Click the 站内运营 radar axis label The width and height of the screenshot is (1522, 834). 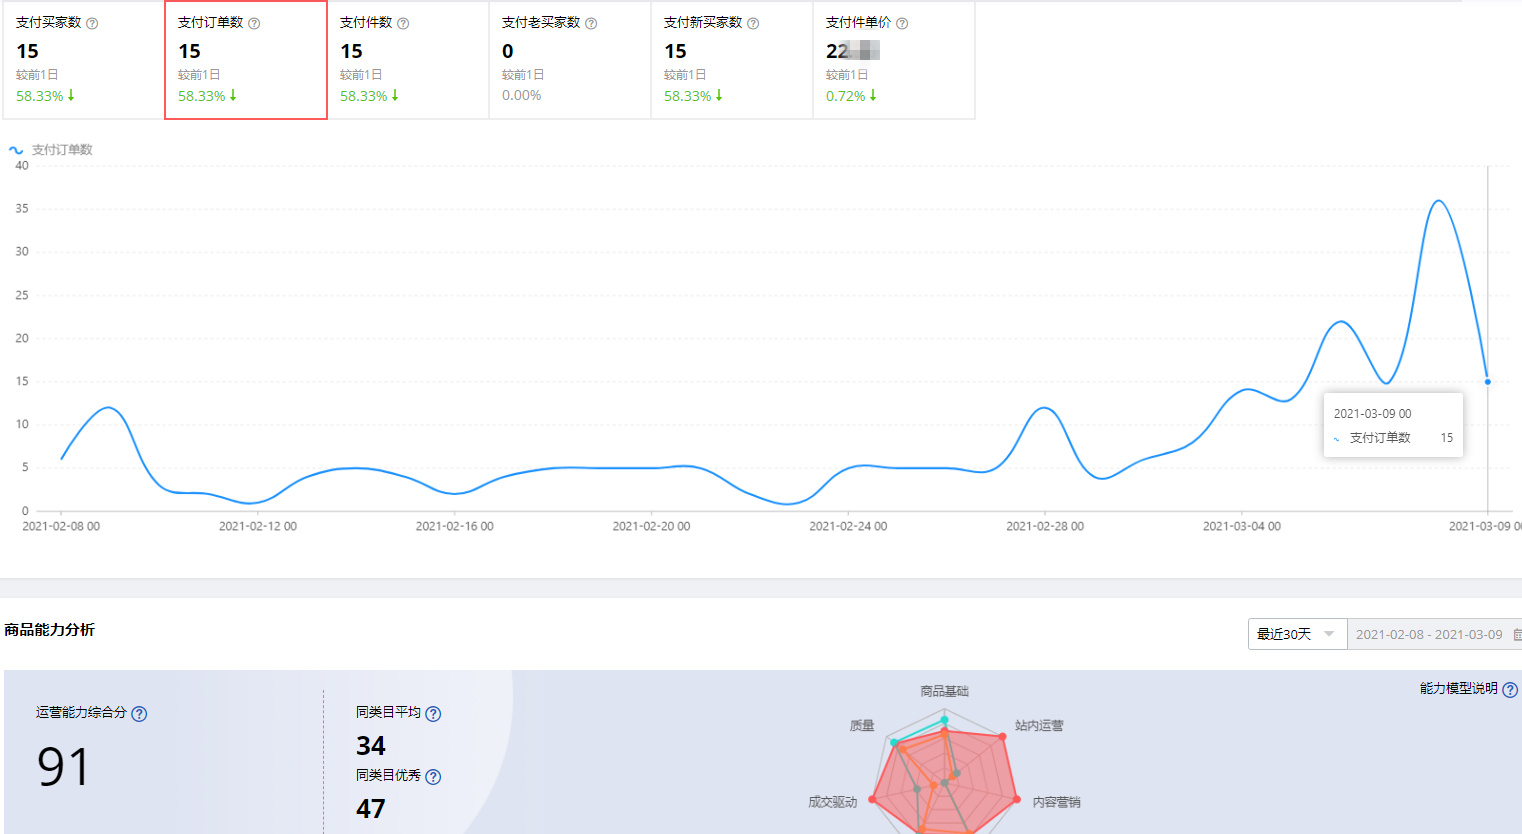pos(1039,726)
